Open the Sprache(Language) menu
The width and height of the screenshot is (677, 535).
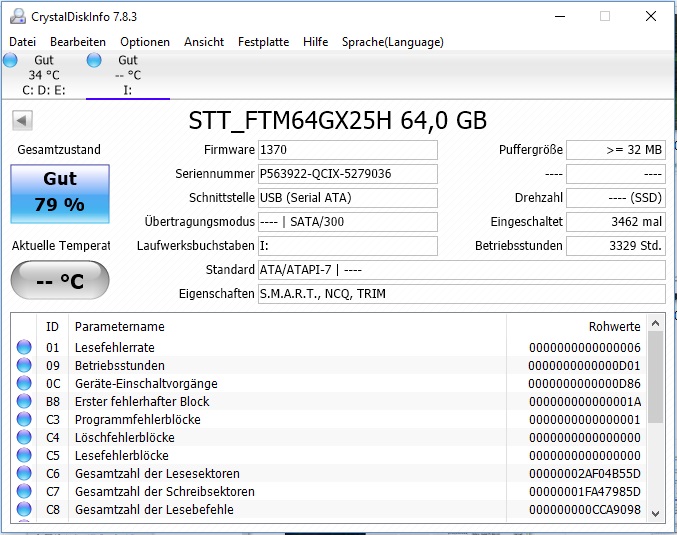click(x=392, y=42)
